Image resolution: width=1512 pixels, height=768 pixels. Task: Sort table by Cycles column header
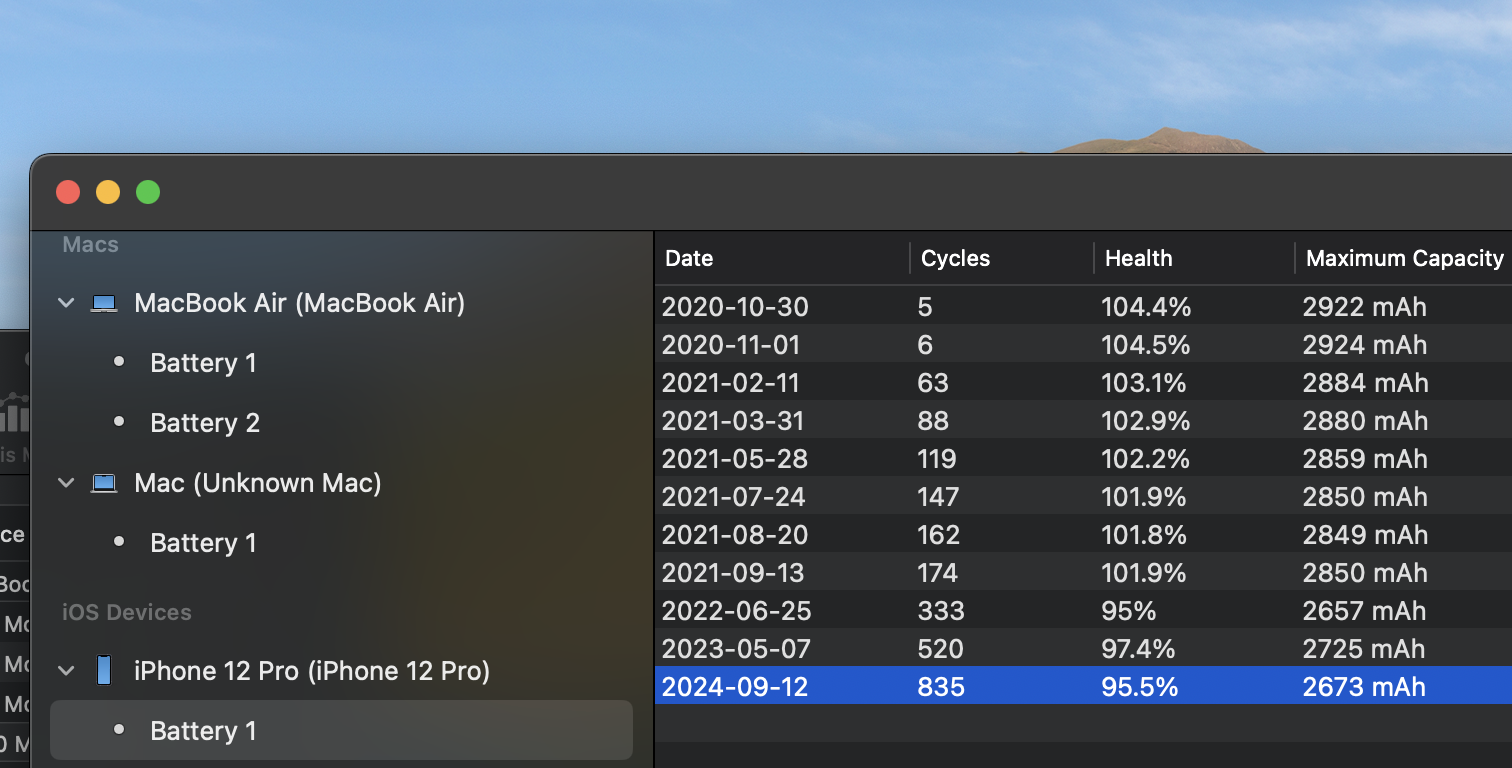(x=1001, y=258)
